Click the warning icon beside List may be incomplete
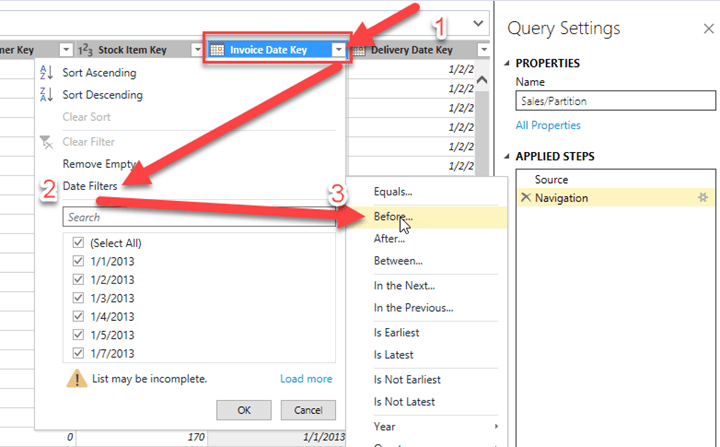The image size is (720, 447). pos(77,379)
